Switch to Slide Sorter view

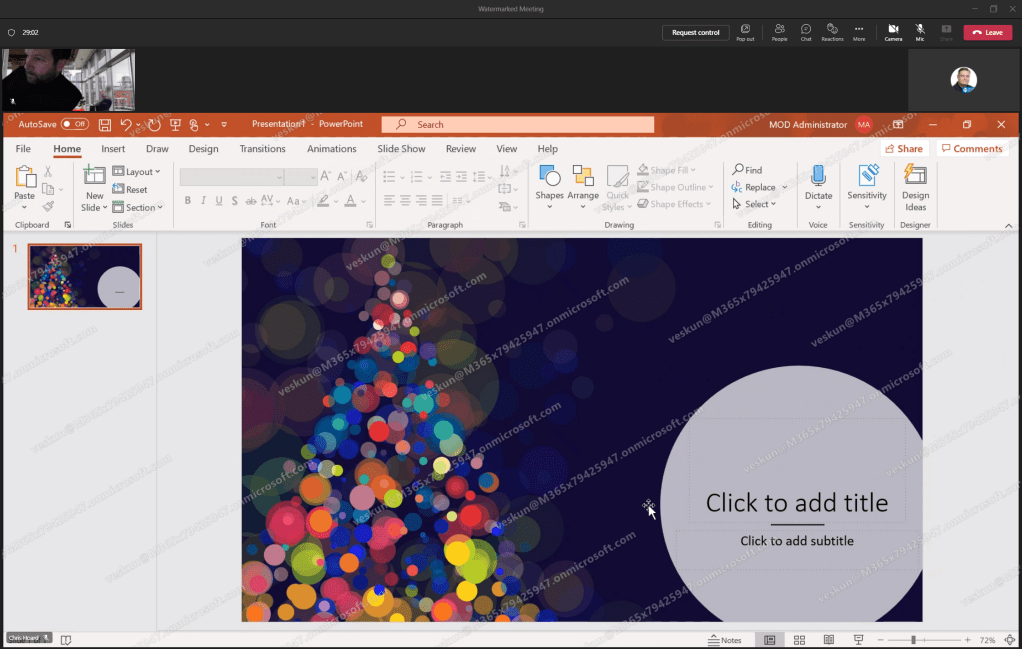[799, 640]
